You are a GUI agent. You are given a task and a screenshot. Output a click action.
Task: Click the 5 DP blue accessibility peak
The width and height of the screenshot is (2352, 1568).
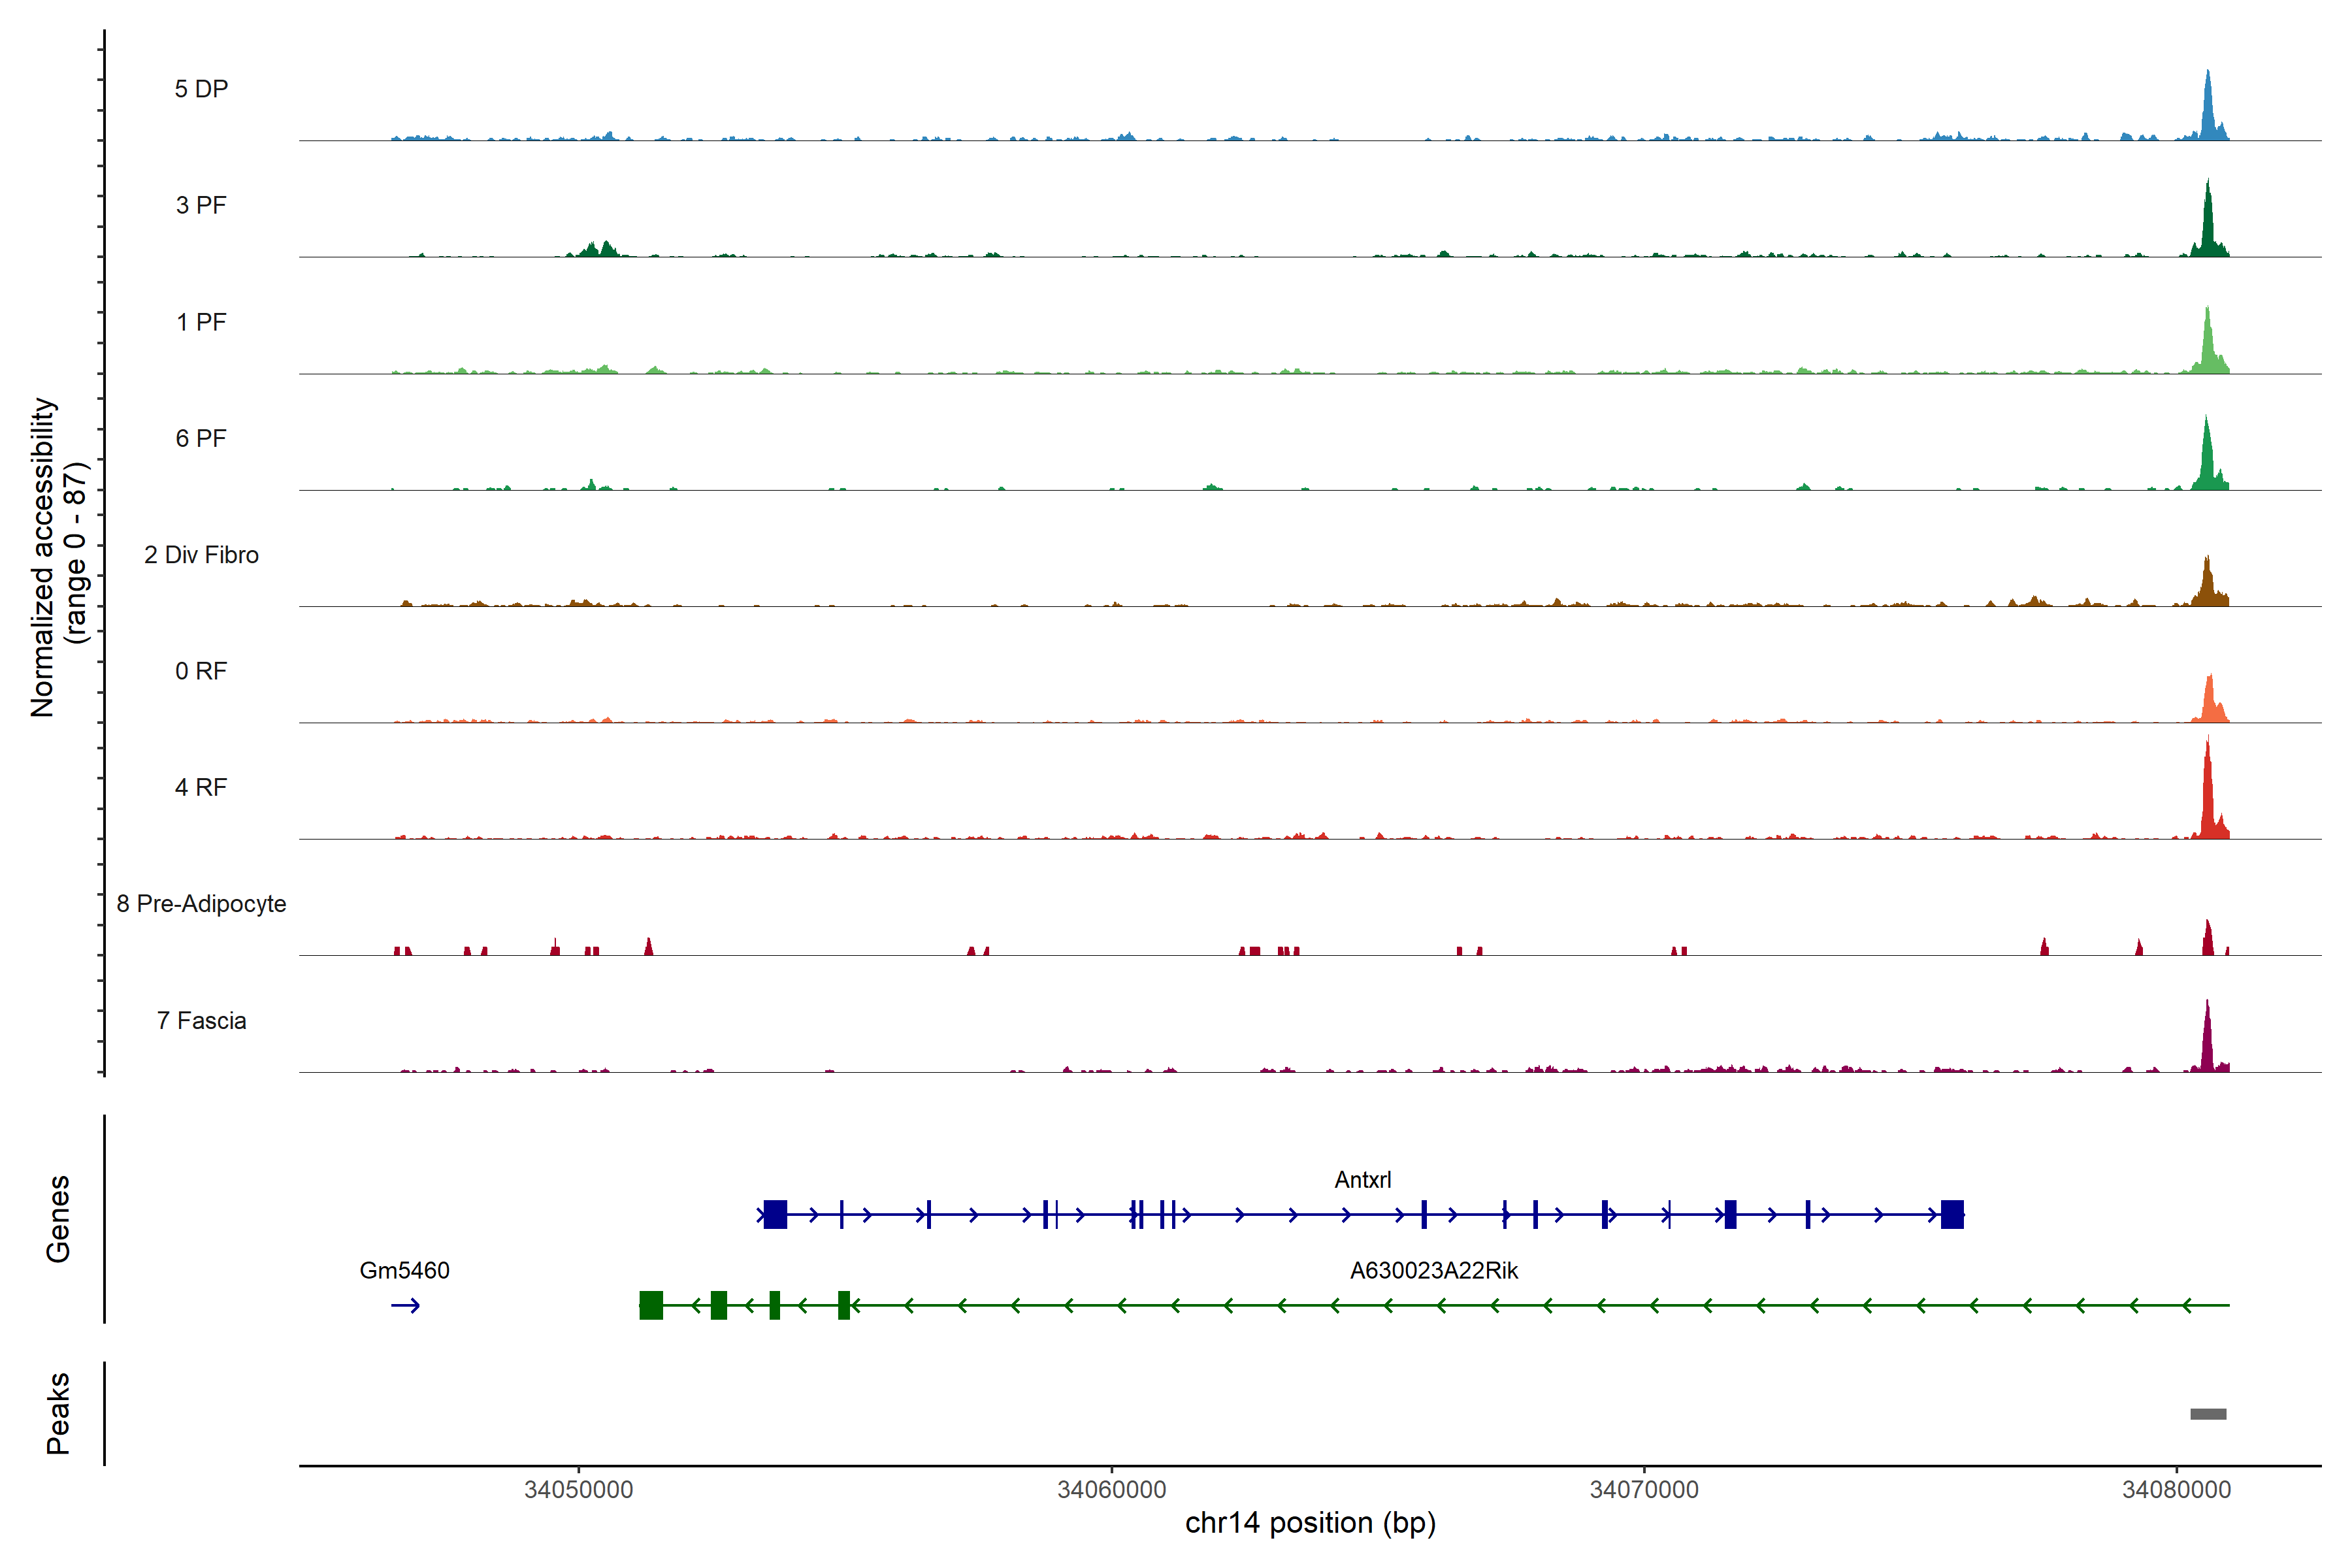click(2208, 110)
